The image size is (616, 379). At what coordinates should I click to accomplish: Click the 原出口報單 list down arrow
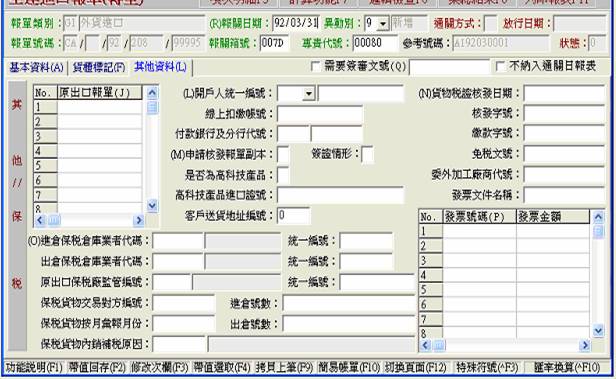(152, 205)
